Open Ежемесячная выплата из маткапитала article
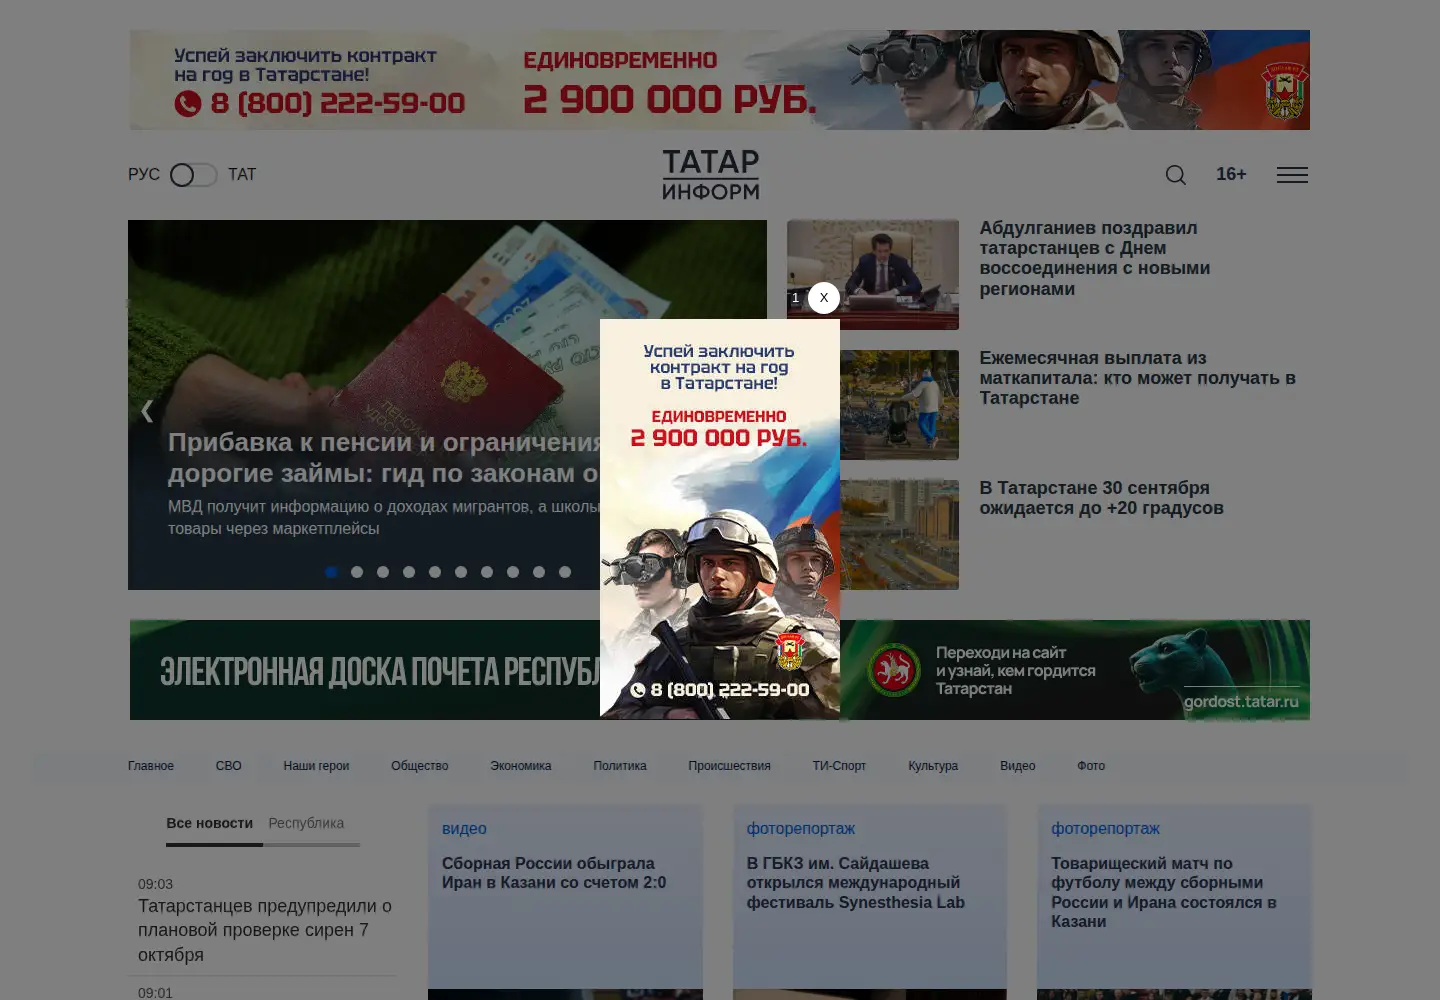 point(1138,378)
